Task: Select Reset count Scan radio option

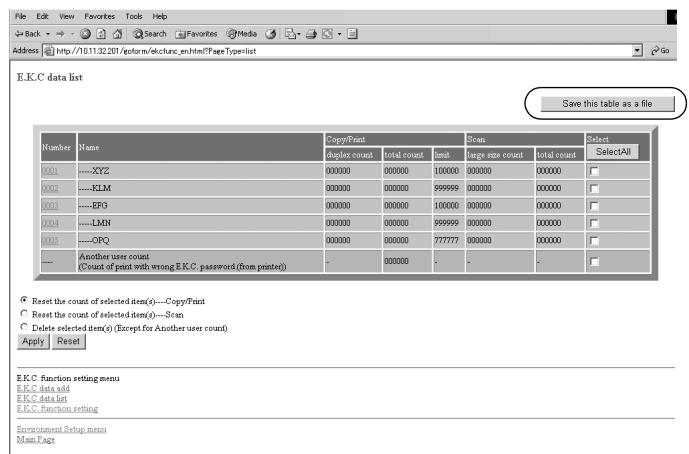Action: 24,314
